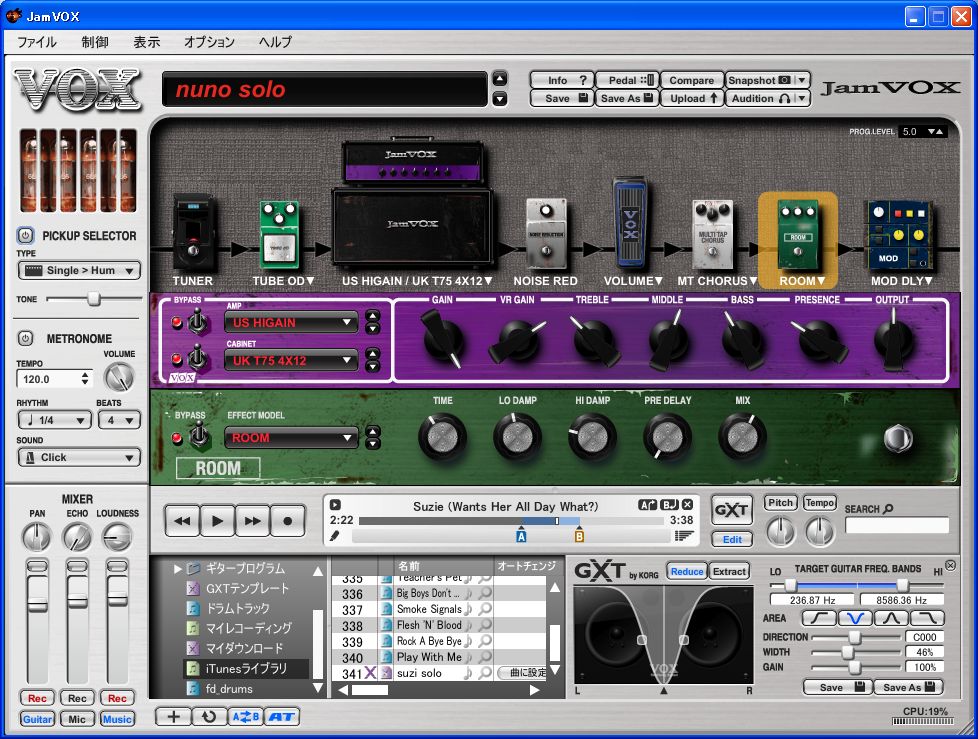Image resolution: width=978 pixels, height=739 pixels.
Task: Click the Upload button
Action: pyautogui.click(x=691, y=99)
